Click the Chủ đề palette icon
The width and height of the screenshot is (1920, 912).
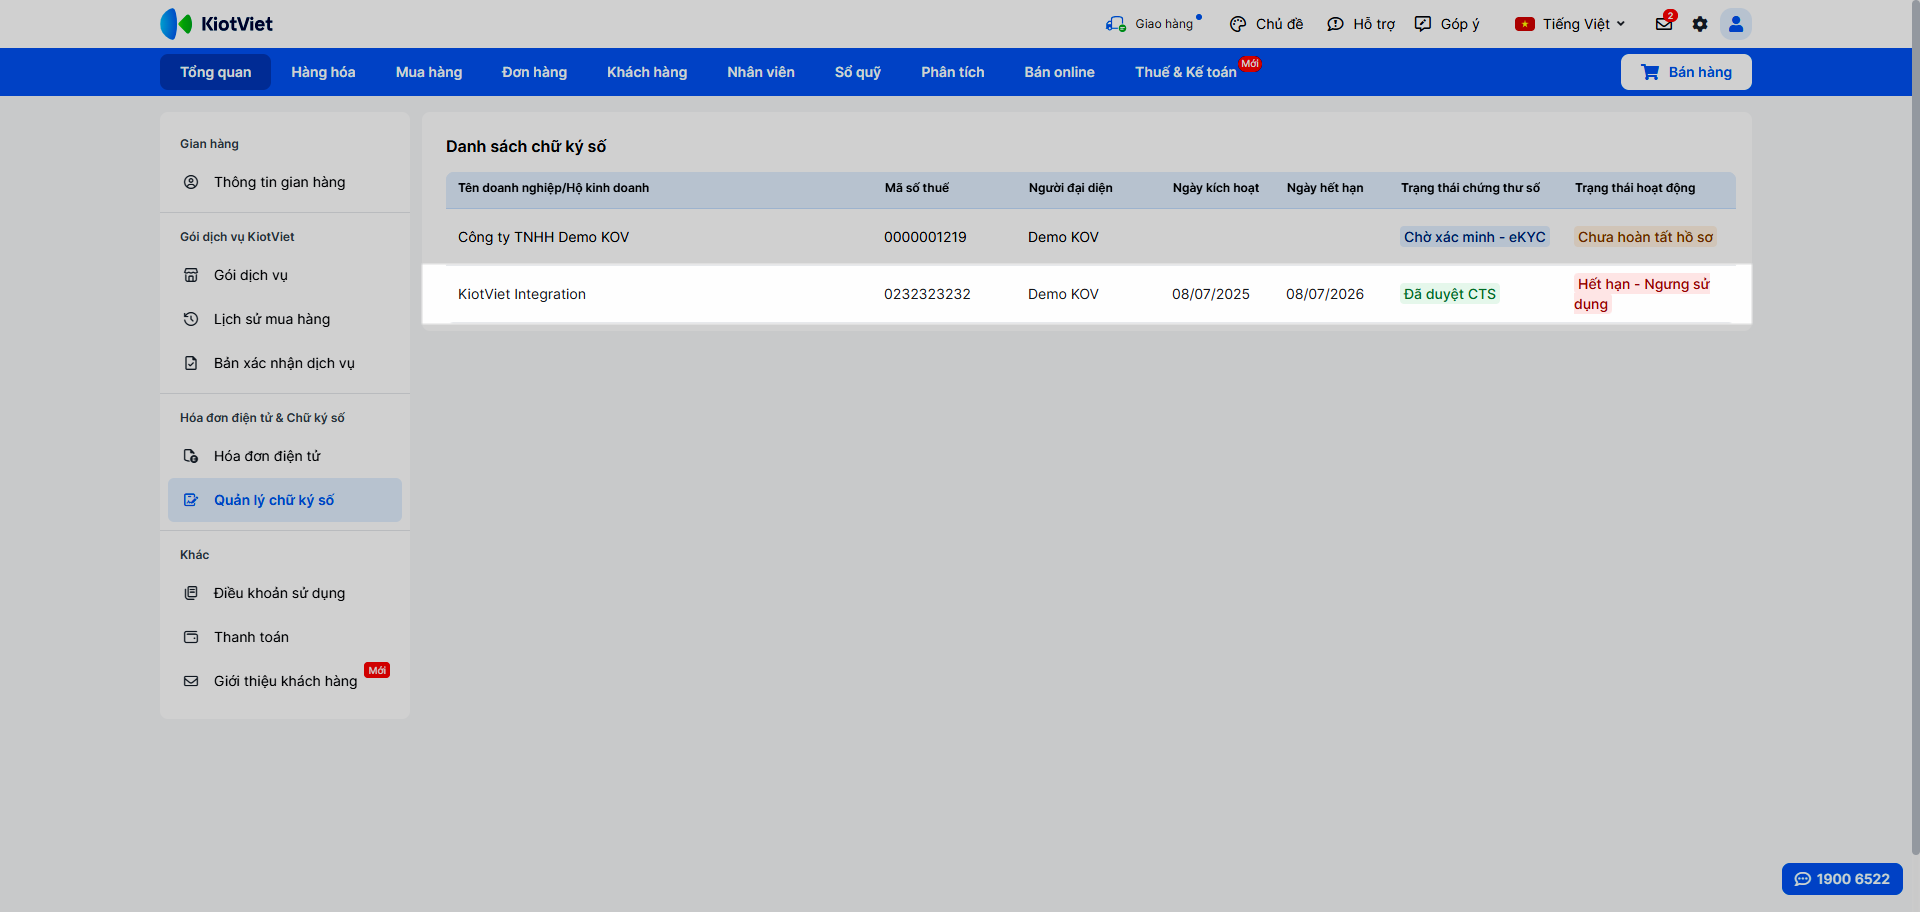[1238, 24]
